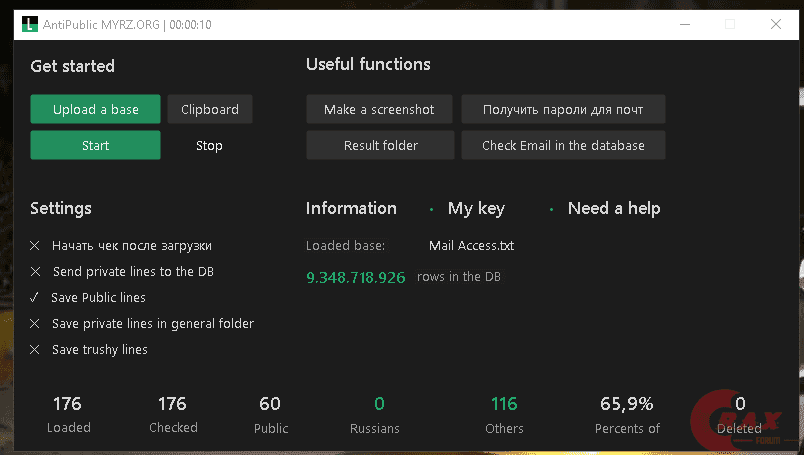Open the 'Need a help' tab
This screenshot has height=455, width=804.
tap(613, 209)
